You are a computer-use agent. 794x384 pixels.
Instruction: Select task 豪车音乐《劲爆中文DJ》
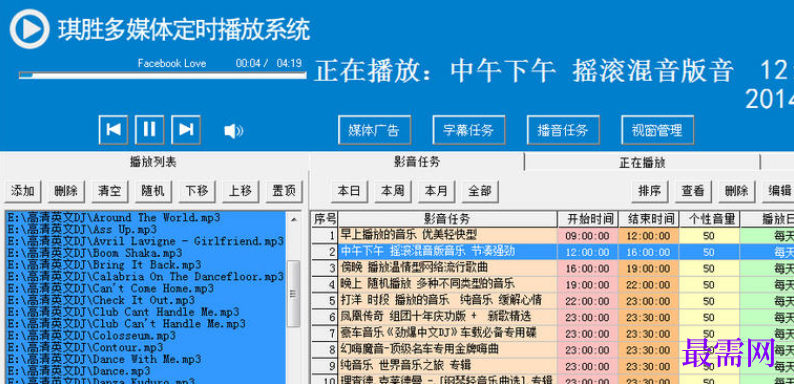[x=448, y=333]
